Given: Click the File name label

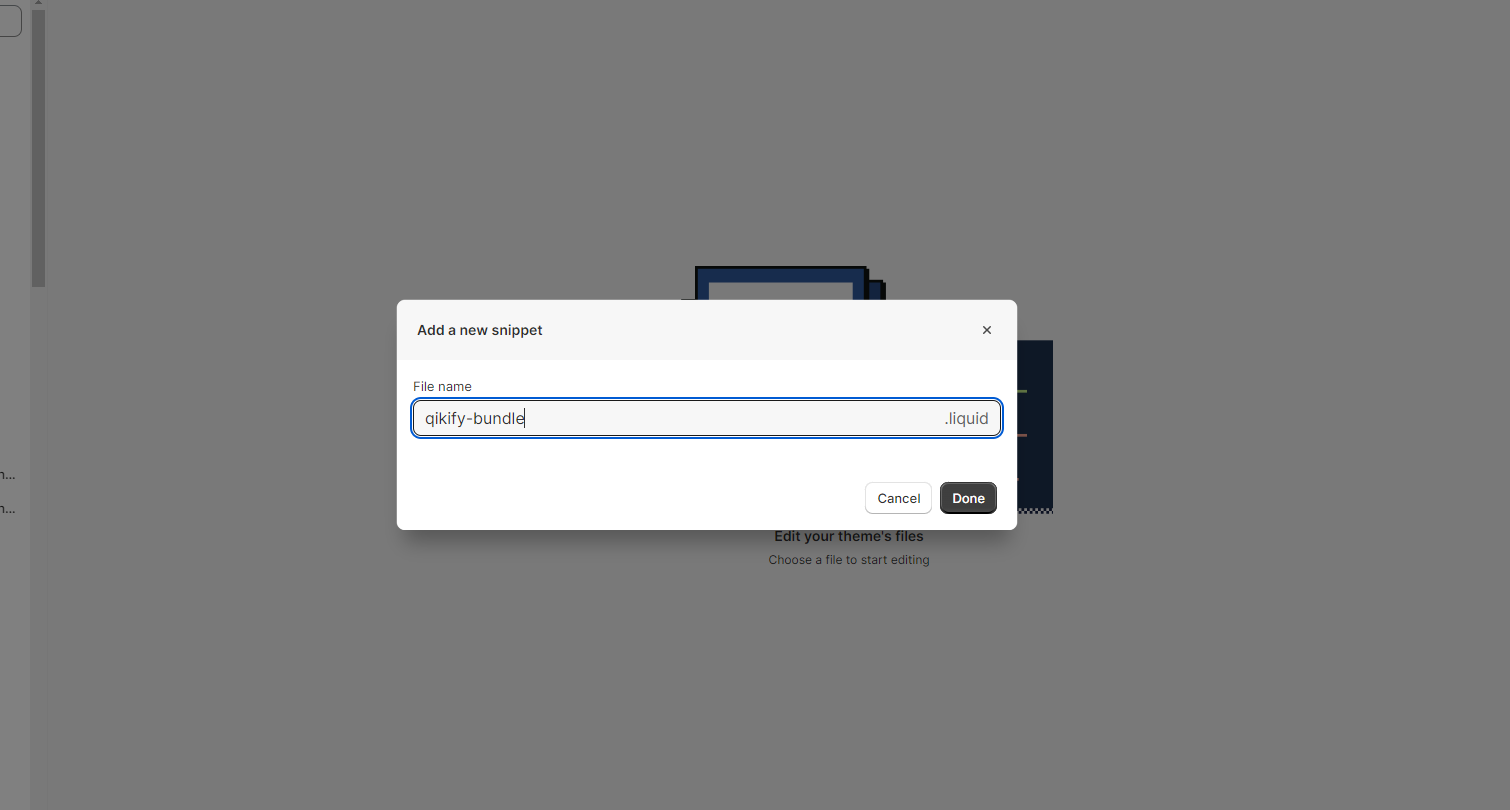Looking at the screenshot, I should (442, 386).
